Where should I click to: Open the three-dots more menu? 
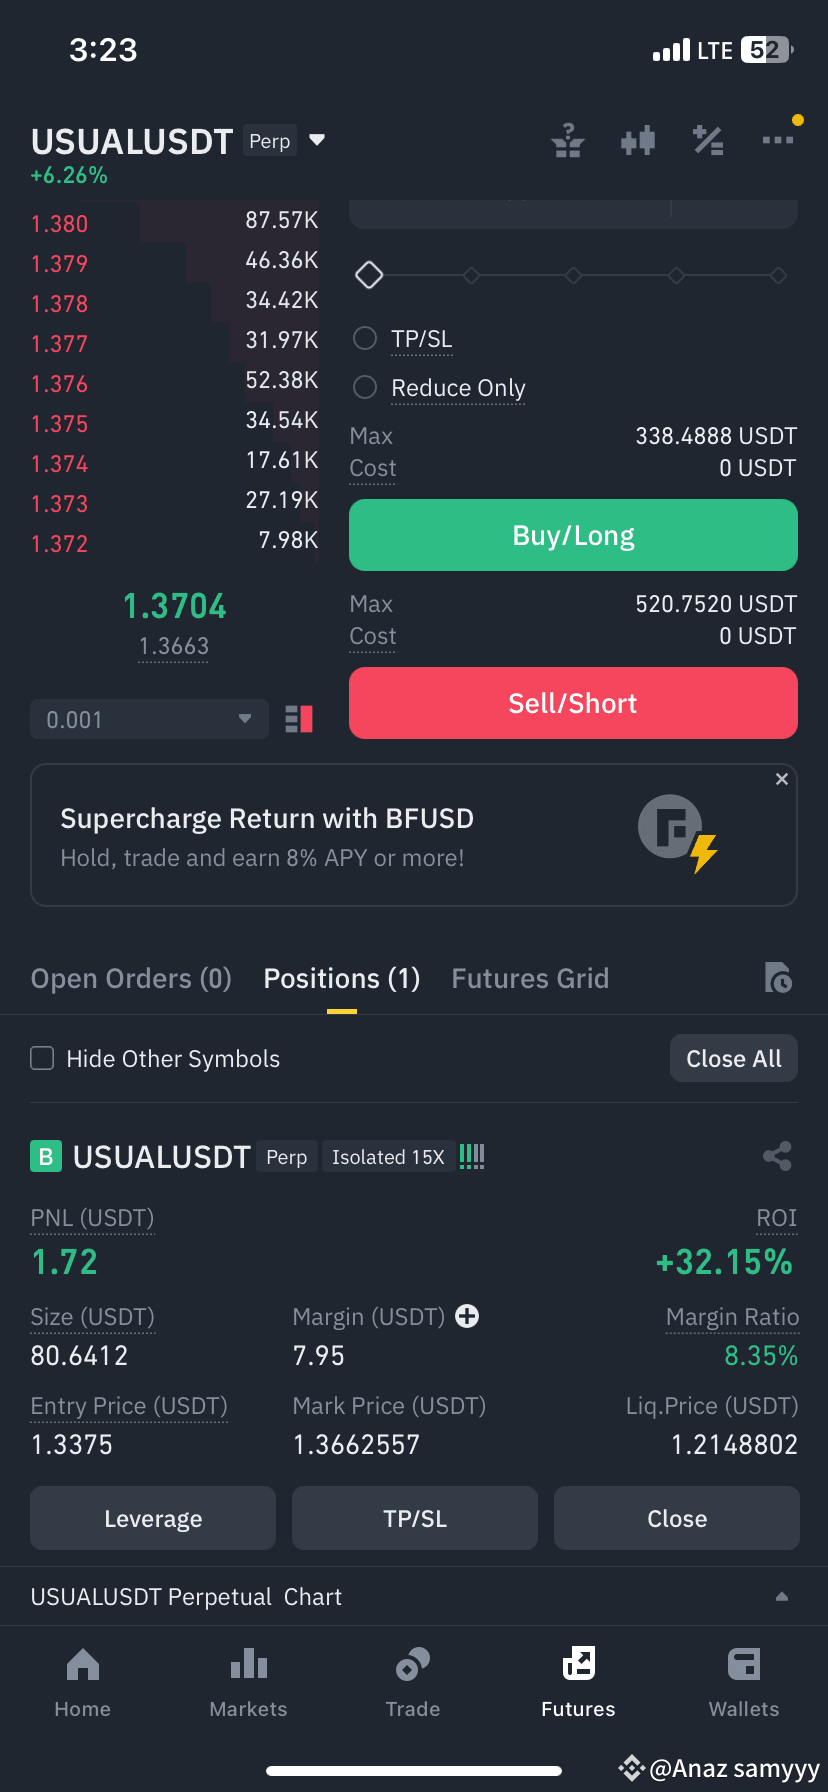tap(778, 140)
